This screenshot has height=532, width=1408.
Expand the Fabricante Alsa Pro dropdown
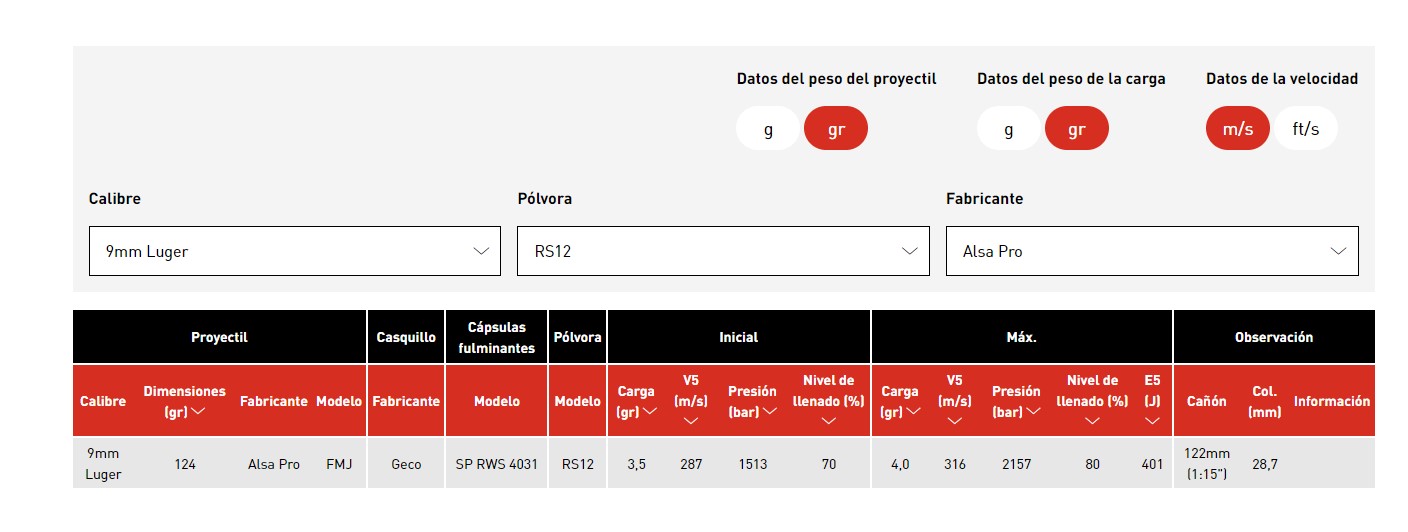click(1152, 251)
